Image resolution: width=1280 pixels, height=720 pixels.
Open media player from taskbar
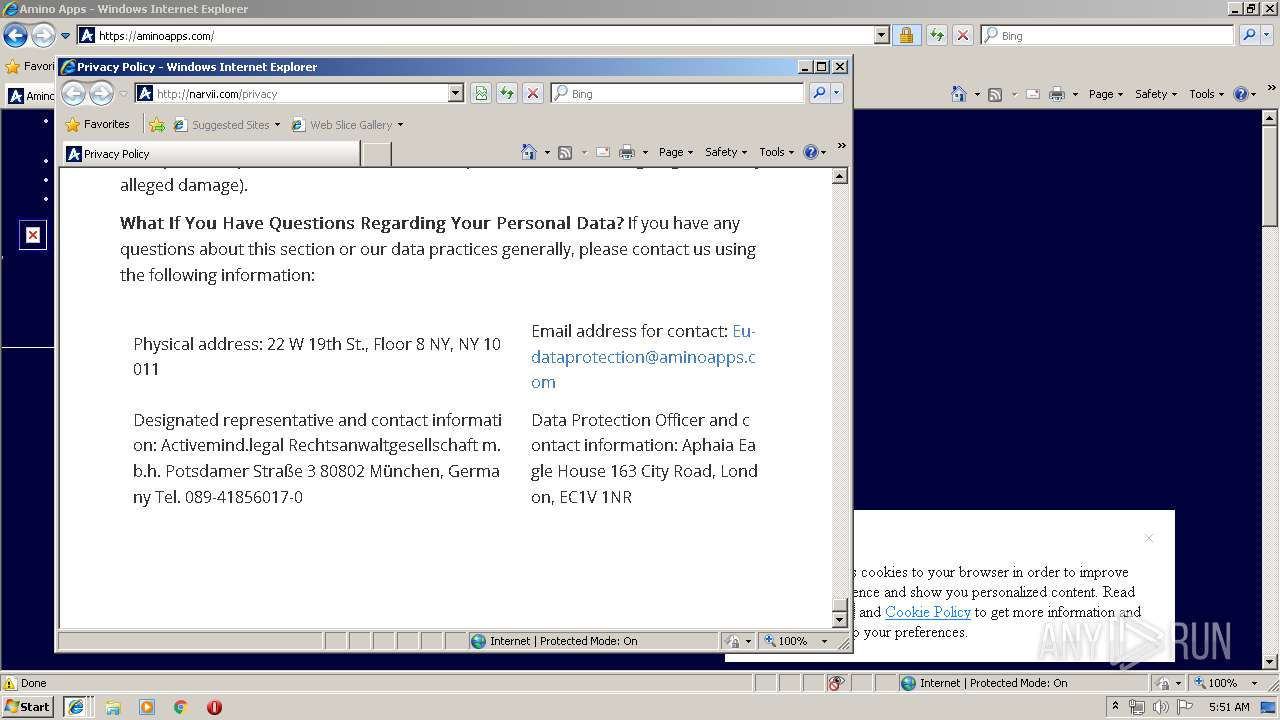point(147,707)
